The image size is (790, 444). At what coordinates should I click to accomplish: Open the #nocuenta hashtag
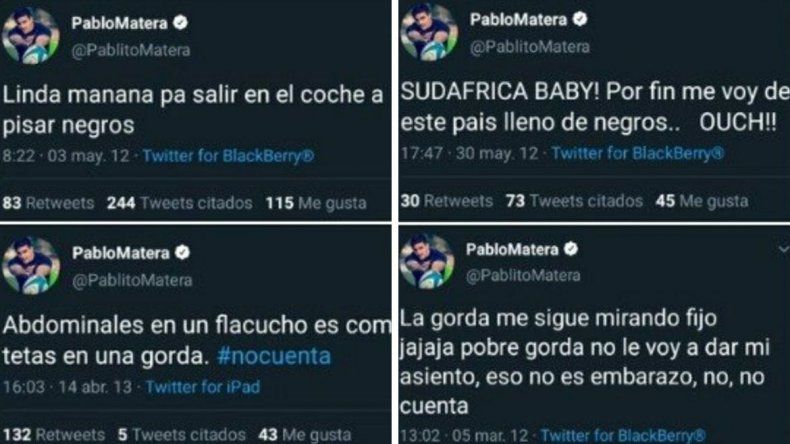(x=274, y=356)
